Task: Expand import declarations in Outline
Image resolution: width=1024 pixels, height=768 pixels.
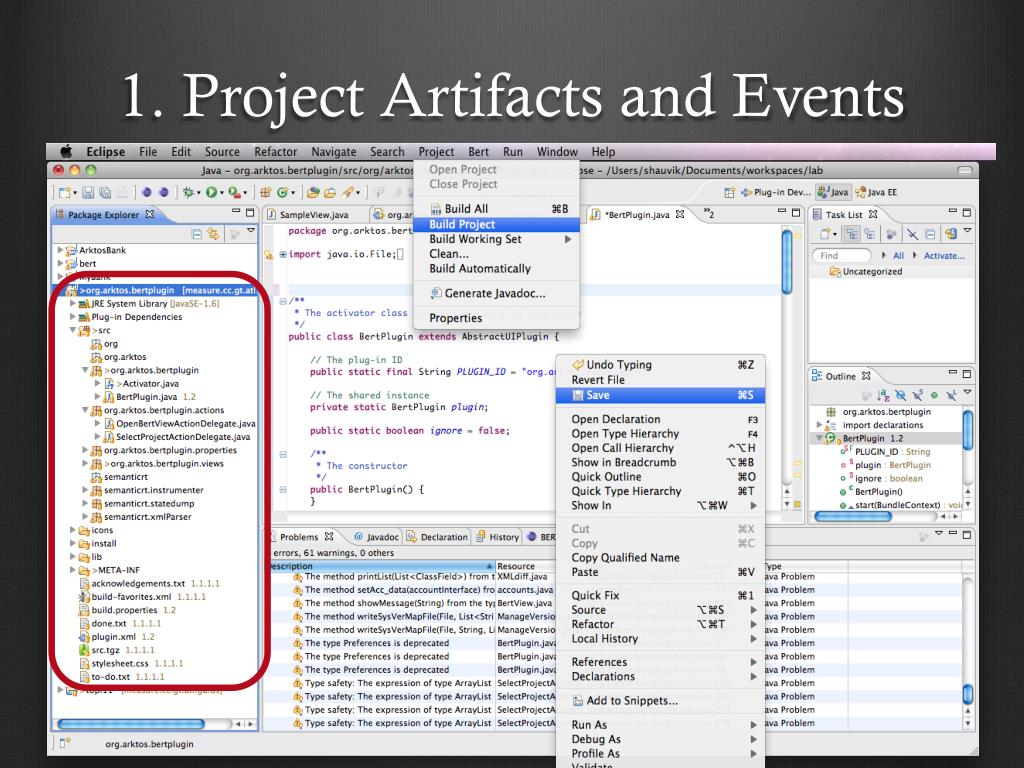Action: [820, 424]
